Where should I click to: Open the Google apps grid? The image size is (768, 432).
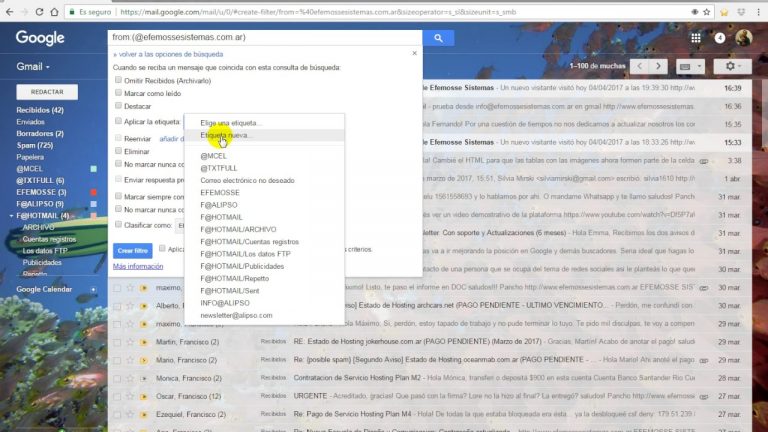click(696, 38)
